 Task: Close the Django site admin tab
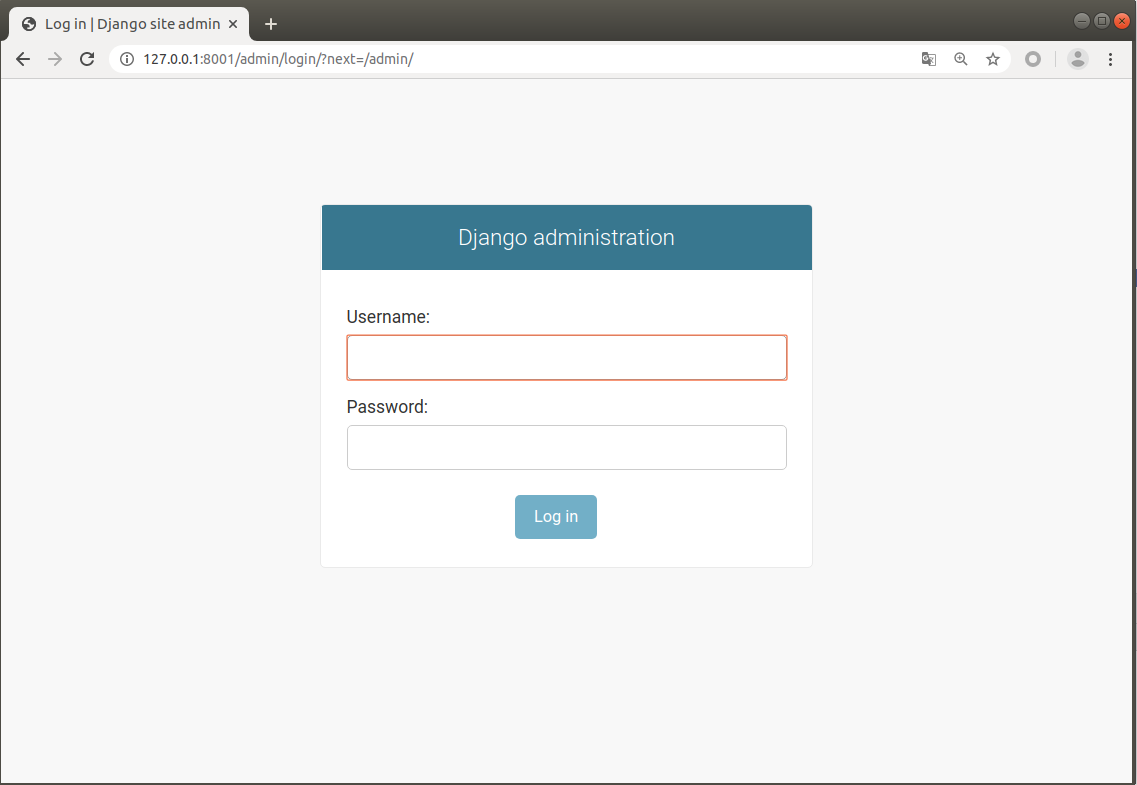pyautogui.click(x=233, y=24)
